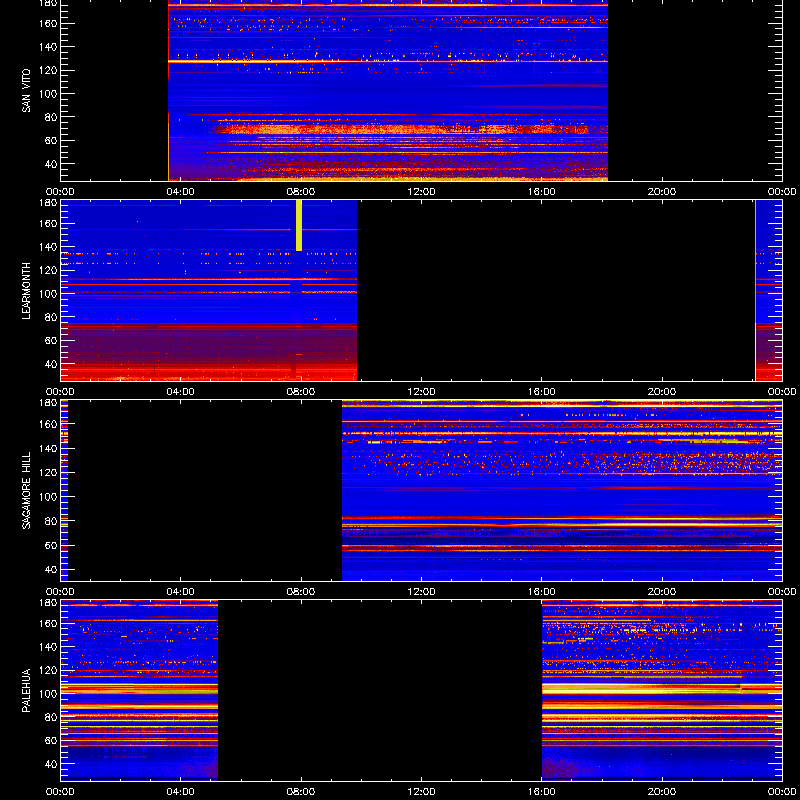Screen dimensions: 800x800
Task: Select the 04:00 label under Palehua panel
Action: coord(181,792)
